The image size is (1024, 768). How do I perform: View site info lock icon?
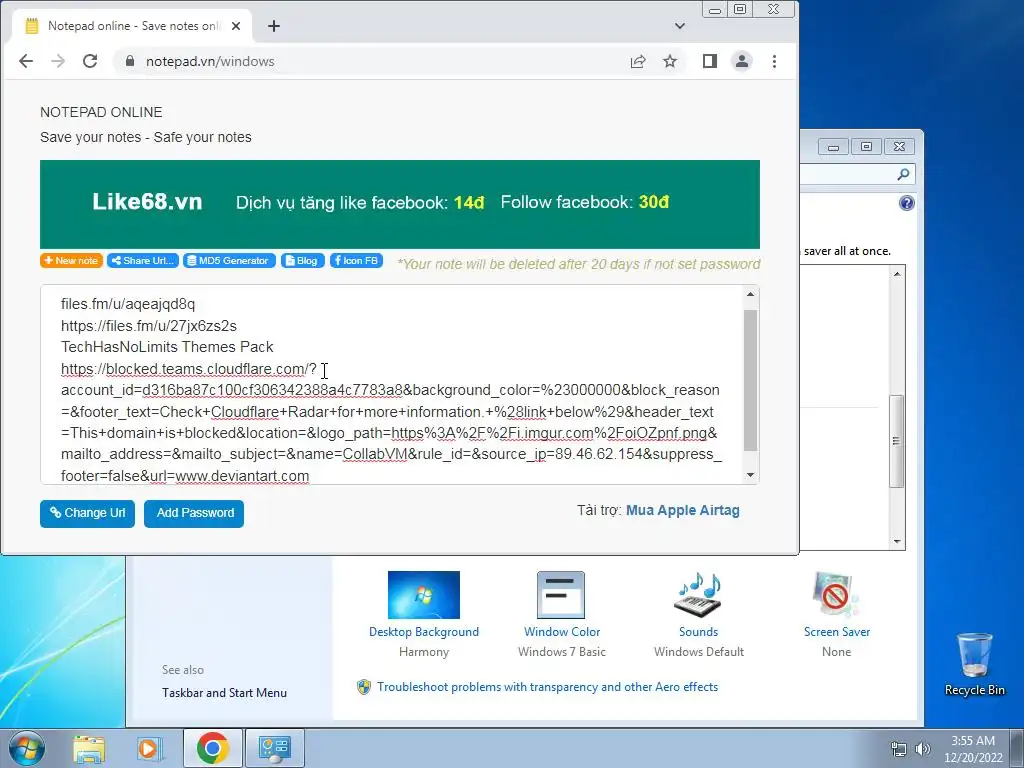129,61
